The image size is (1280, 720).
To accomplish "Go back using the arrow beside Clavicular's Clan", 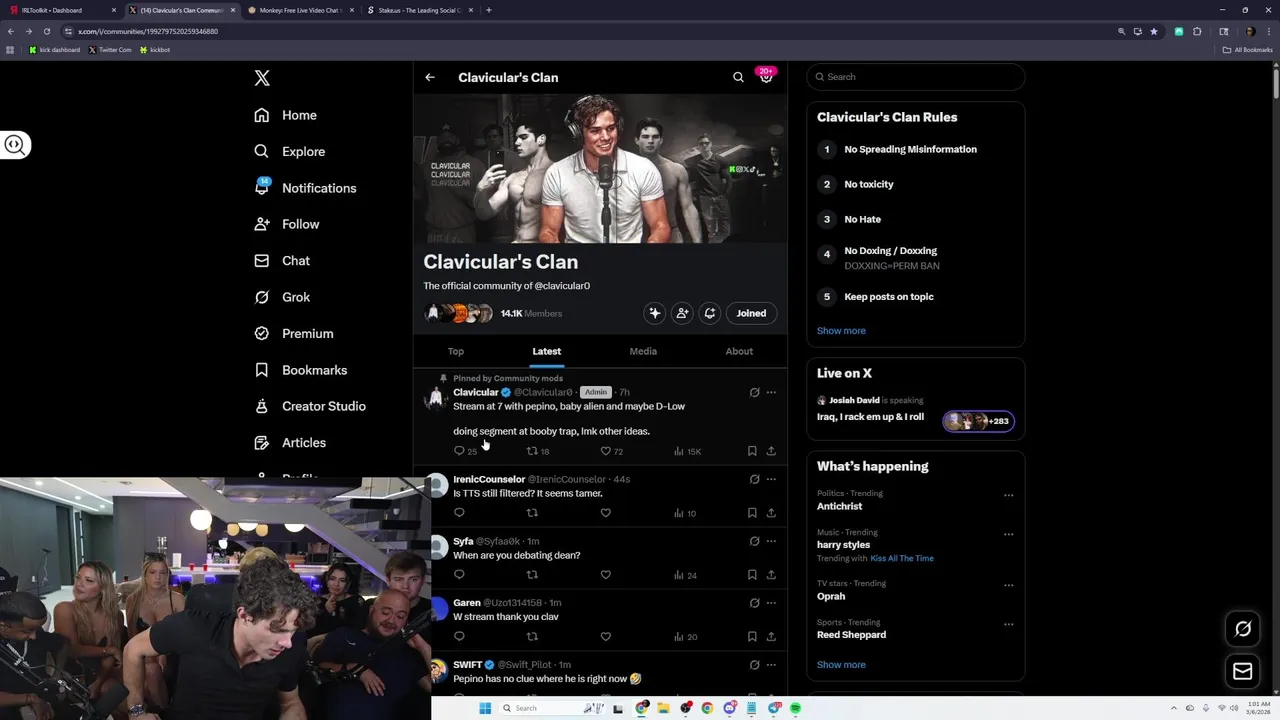I will (x=430, y=77).
